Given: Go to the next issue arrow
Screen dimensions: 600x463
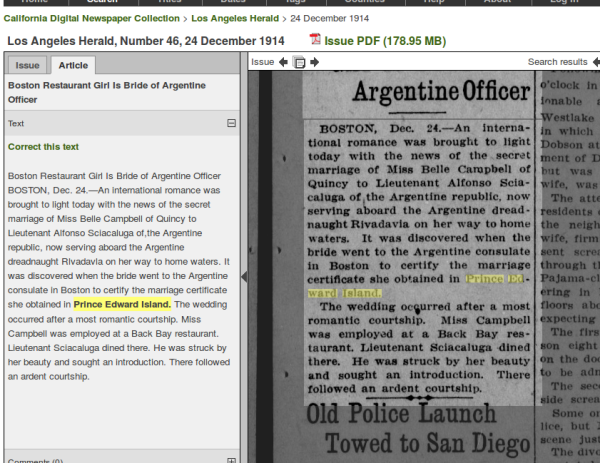Looking at the screenshot, I should (x=315, y=62).
